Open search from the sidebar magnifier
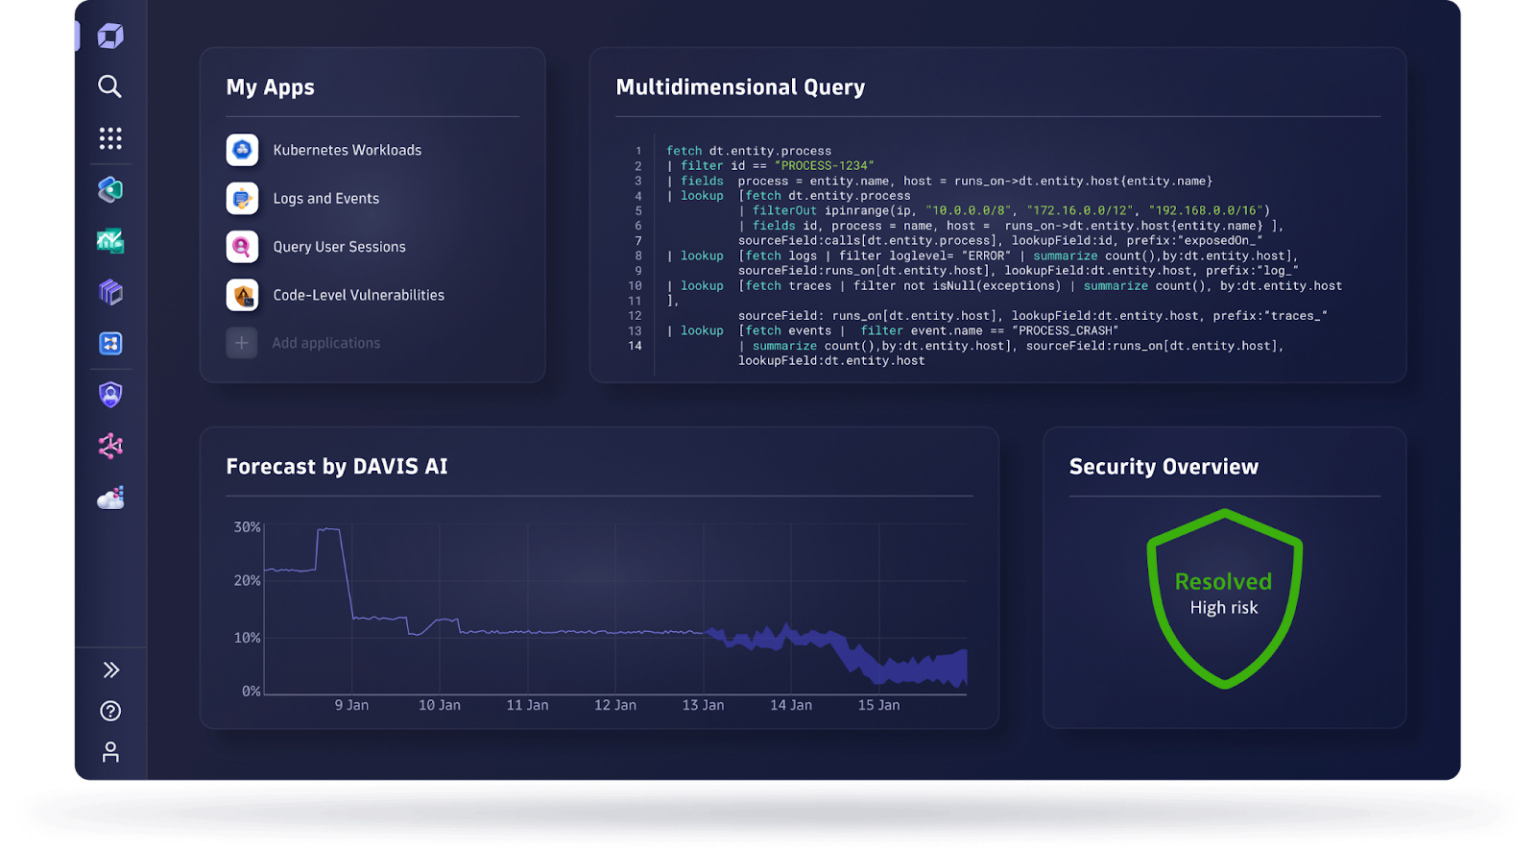Viewport: 1536px width, 851px height. pyautogui.click(x=110, y=86)
